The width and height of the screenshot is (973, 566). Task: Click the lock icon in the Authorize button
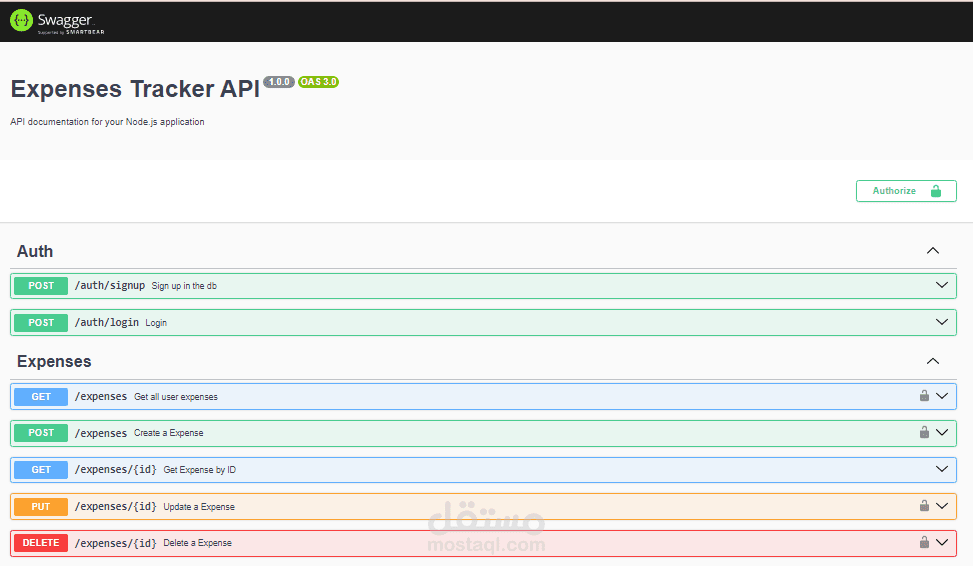tap(936, 191)
